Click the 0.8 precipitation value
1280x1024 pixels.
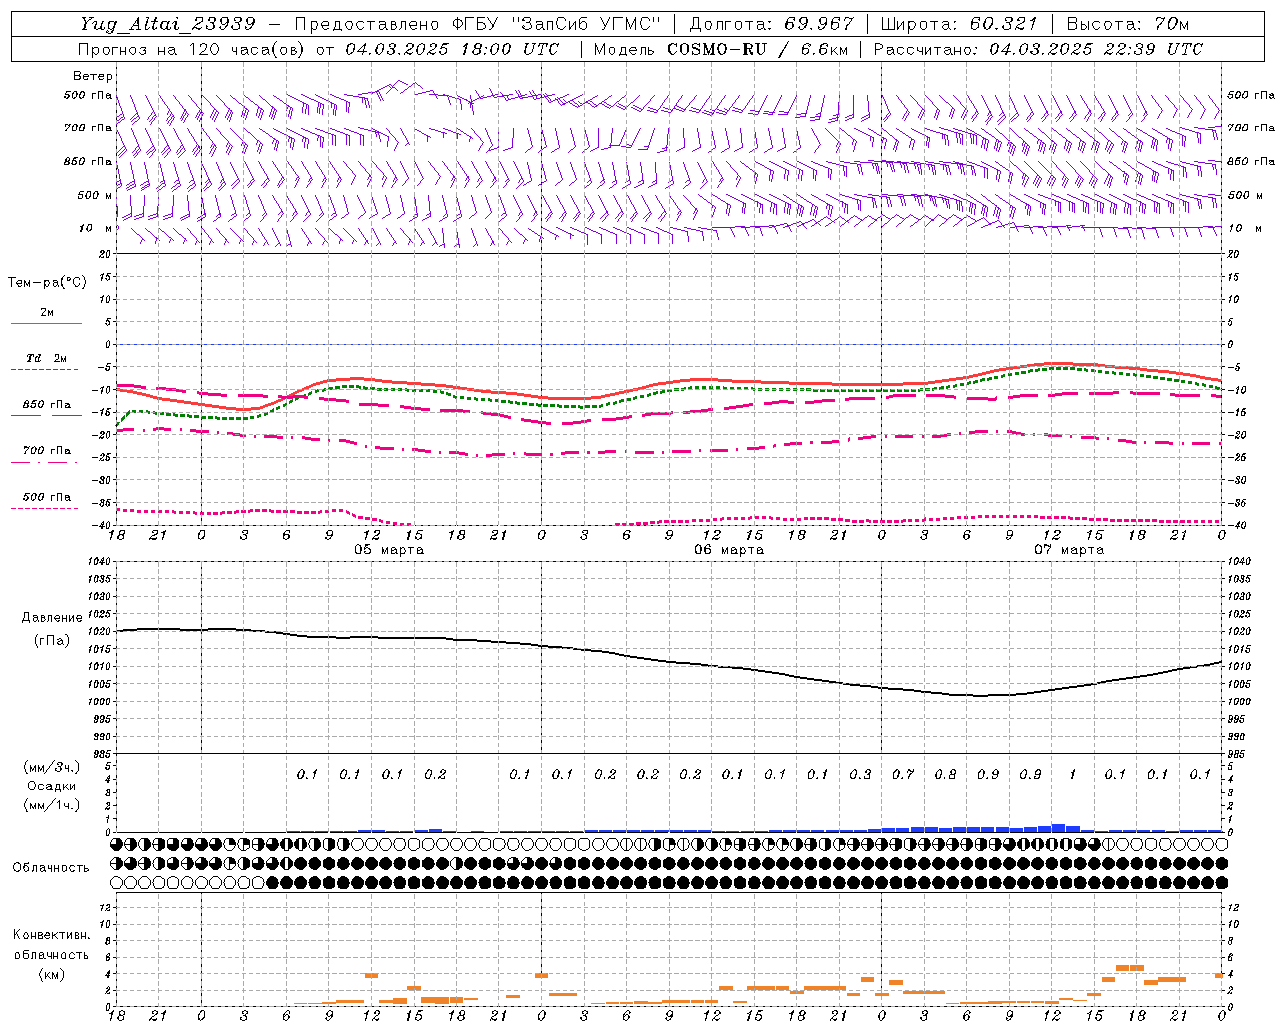click(945, 774)
